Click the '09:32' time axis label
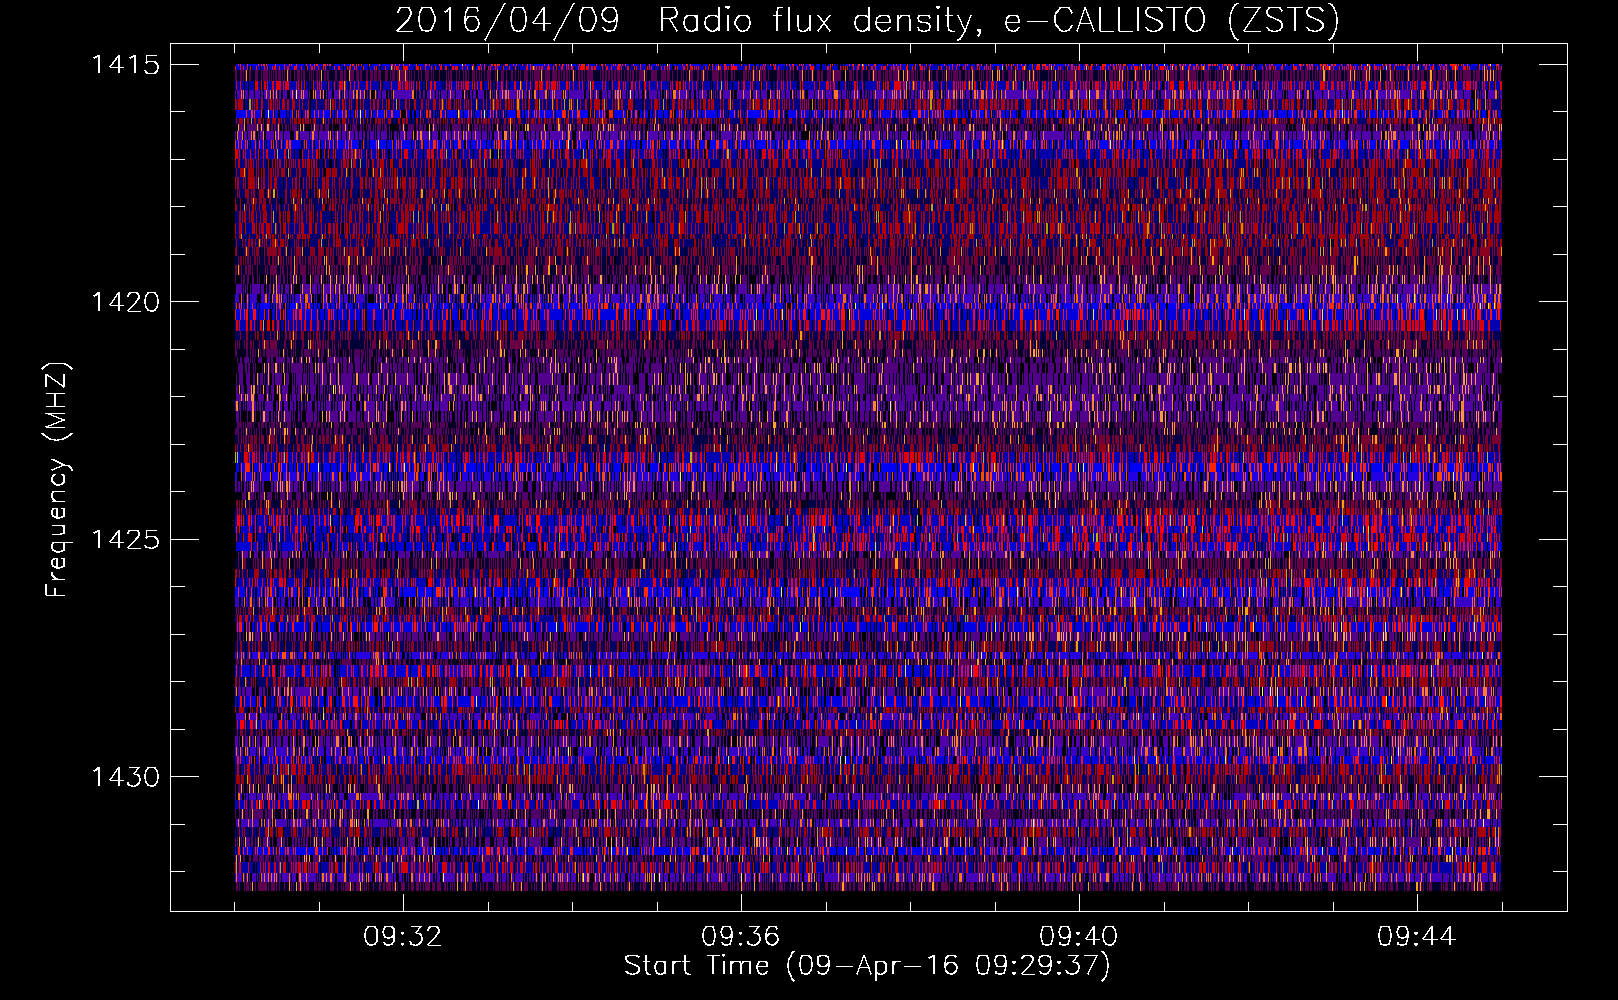This screenshot has height=1000, width=1618. (403, 937)
